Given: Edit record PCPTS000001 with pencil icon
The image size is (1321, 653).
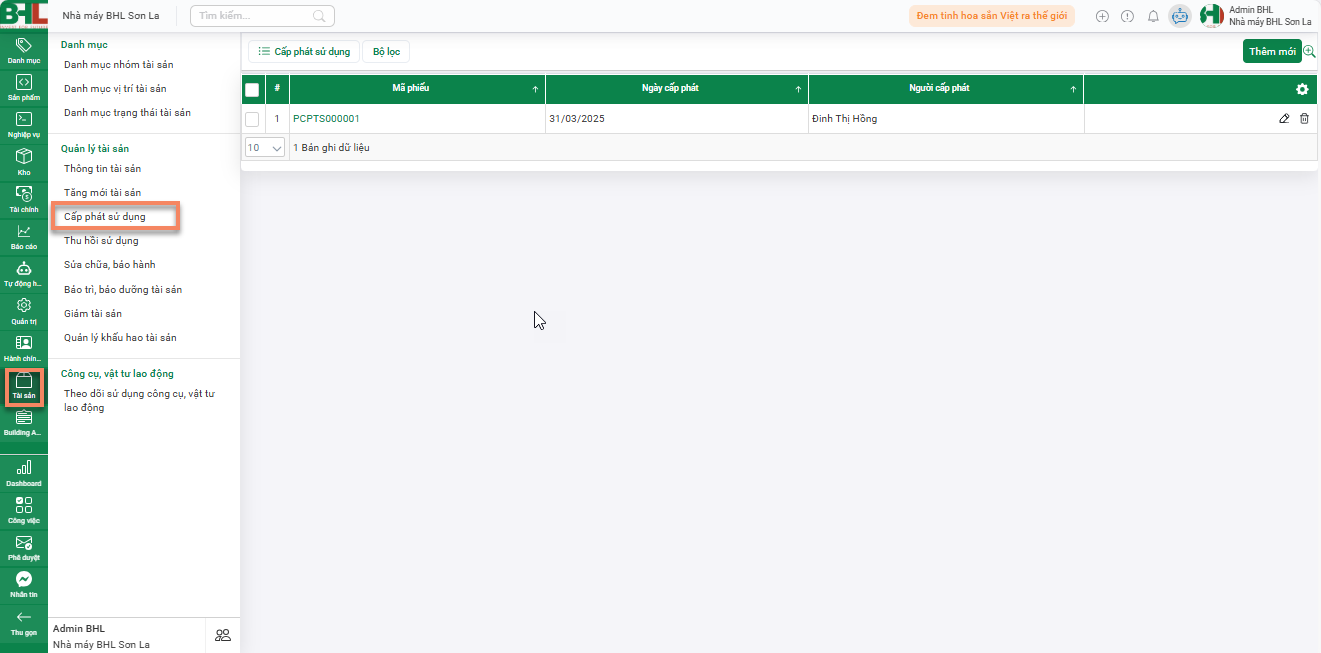Looking at the screenshot, I should [1284, 119].
